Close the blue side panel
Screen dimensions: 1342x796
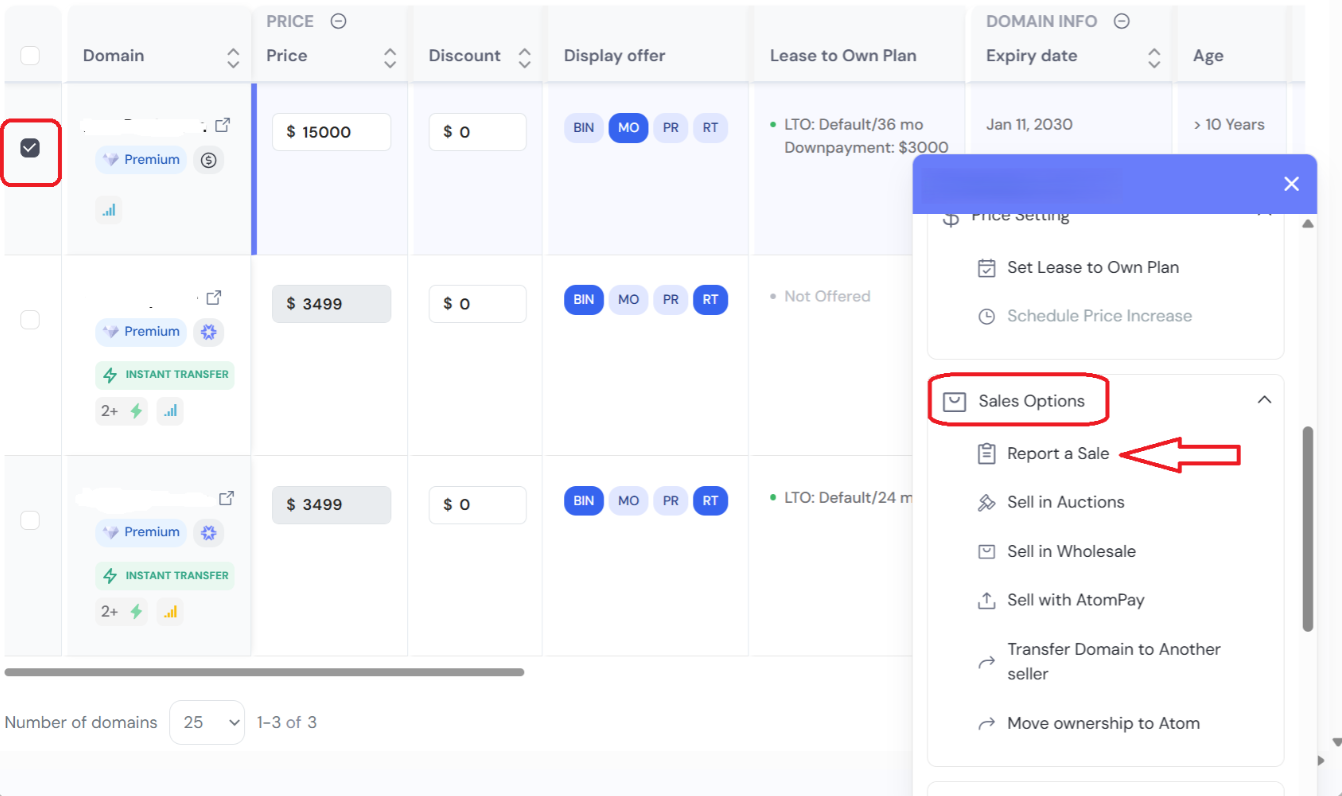[1291, 184]
